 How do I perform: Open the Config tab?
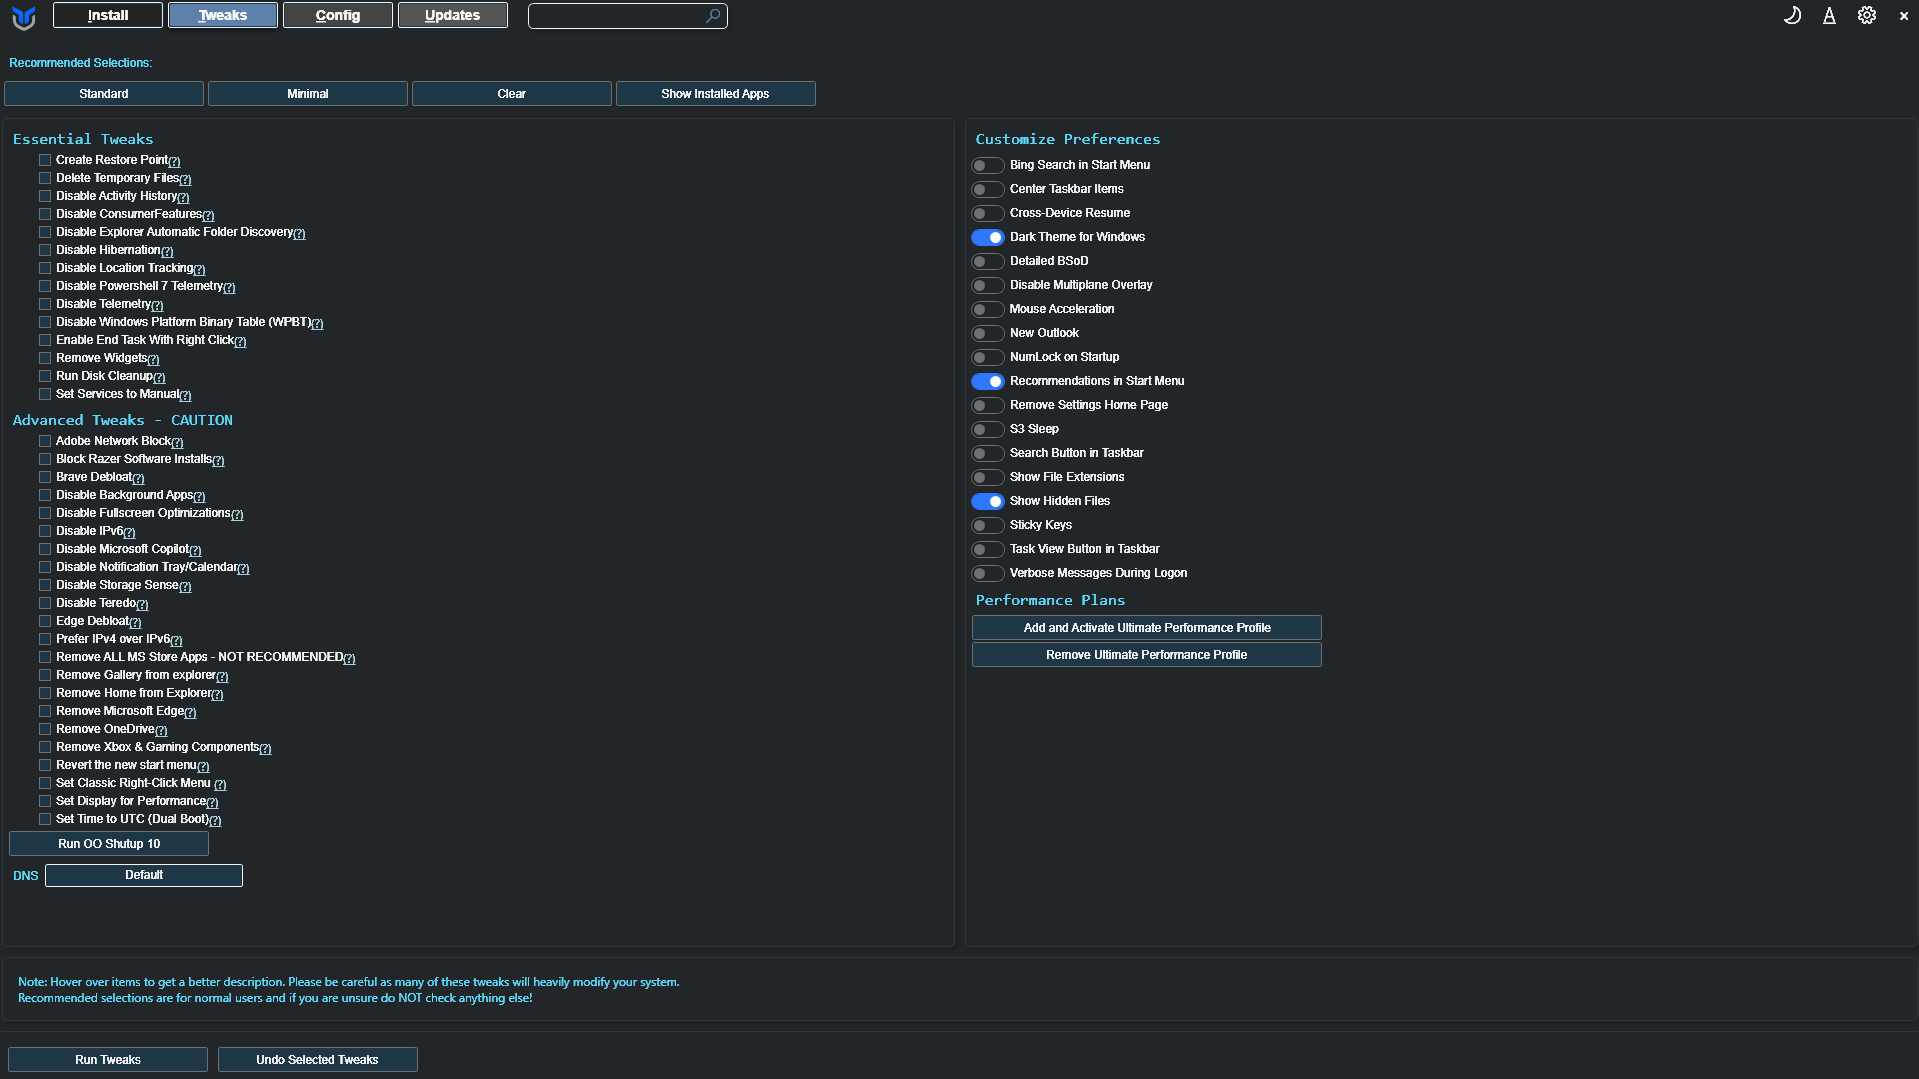pyautogui.click(x=338, y=15)
